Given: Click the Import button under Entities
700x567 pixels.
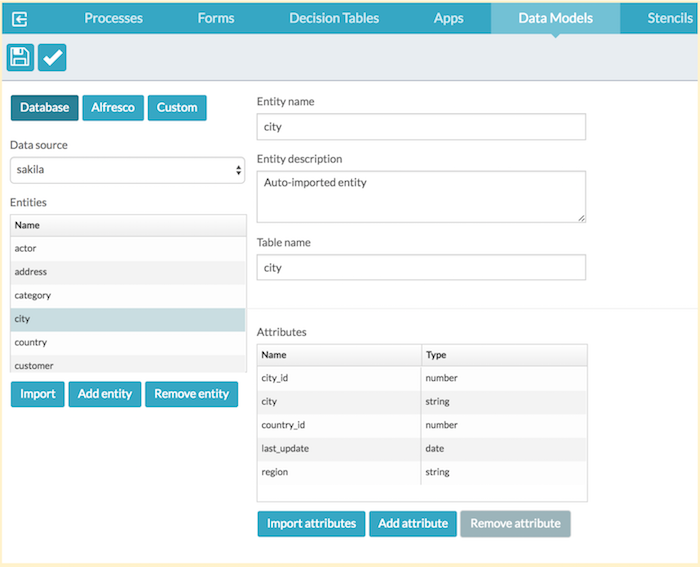Looking at the screenshot, I should (38, 394).
